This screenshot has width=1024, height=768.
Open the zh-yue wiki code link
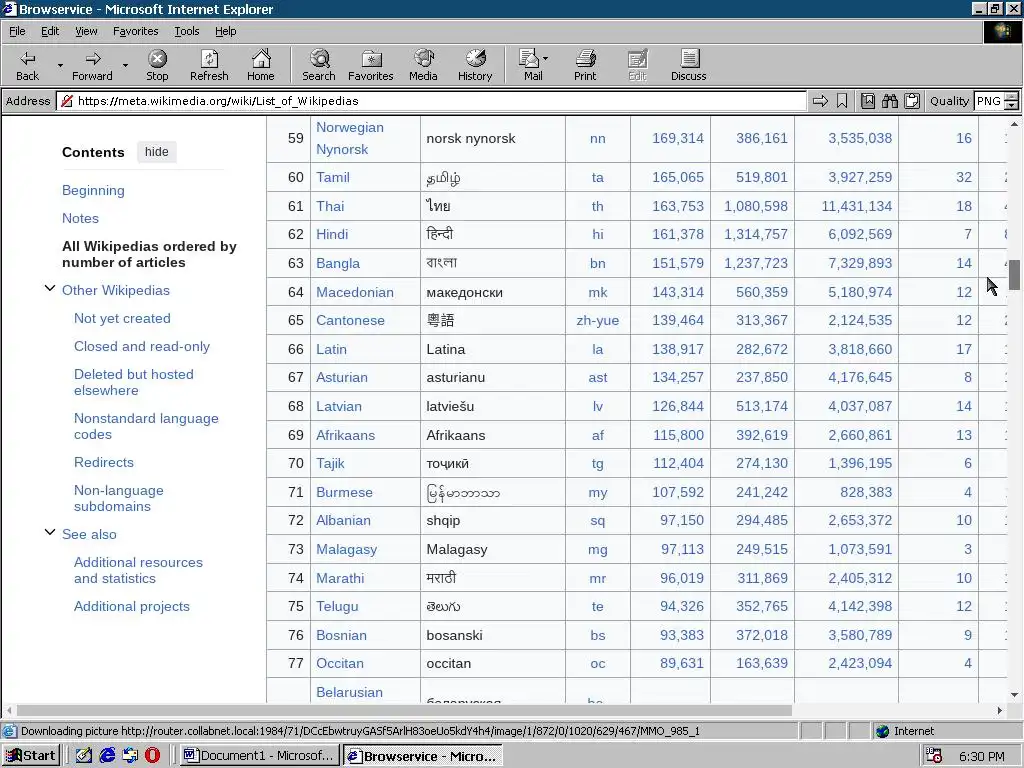[x=598, y=320]
